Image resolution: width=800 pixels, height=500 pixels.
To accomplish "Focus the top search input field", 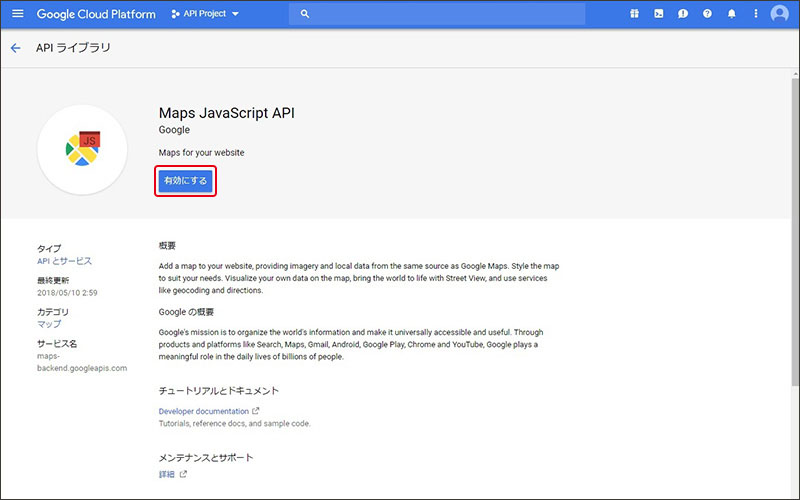I will 437,14.
